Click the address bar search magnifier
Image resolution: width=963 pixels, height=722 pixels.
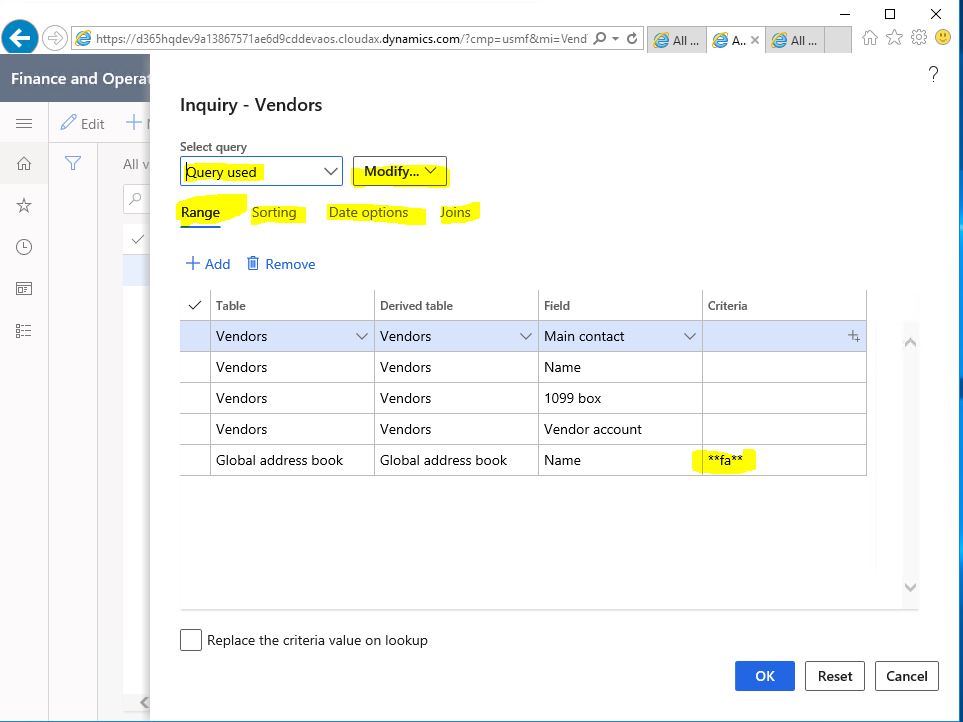(599, 39)
